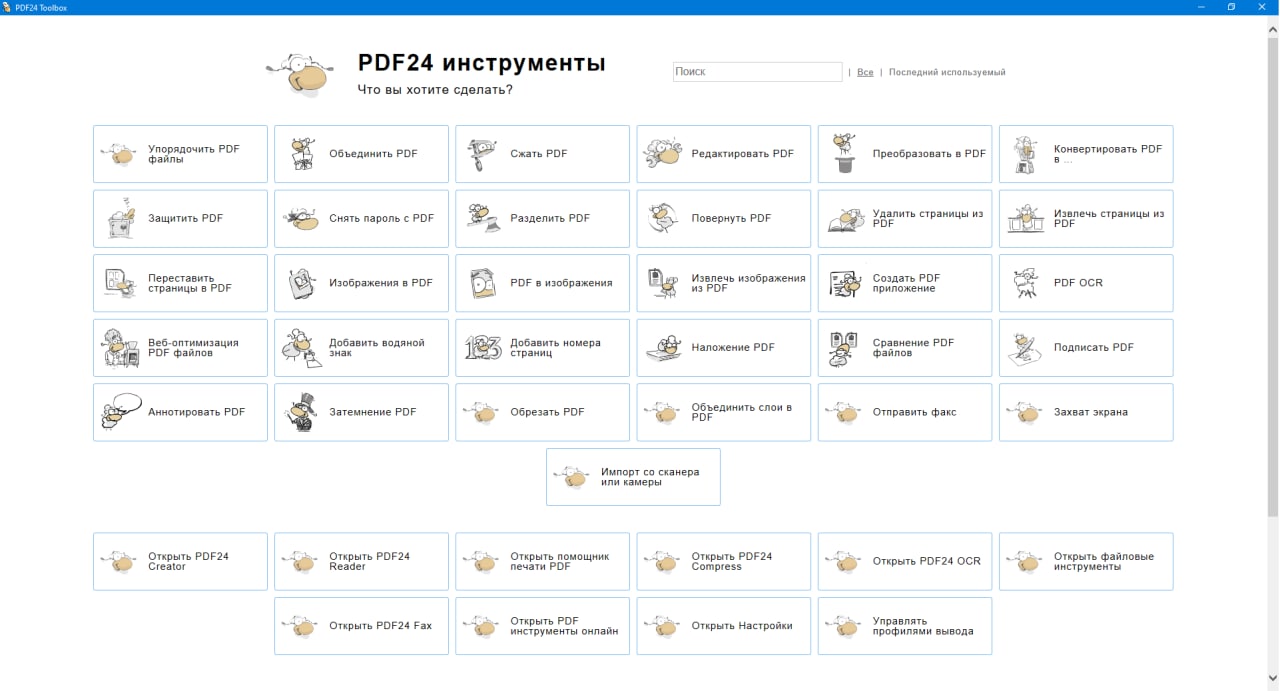Viewport: 1280px width, 691px height.
Task: Open Снять пароль с PDF tool
Action: pyautogui.click(x=361, y=218)
